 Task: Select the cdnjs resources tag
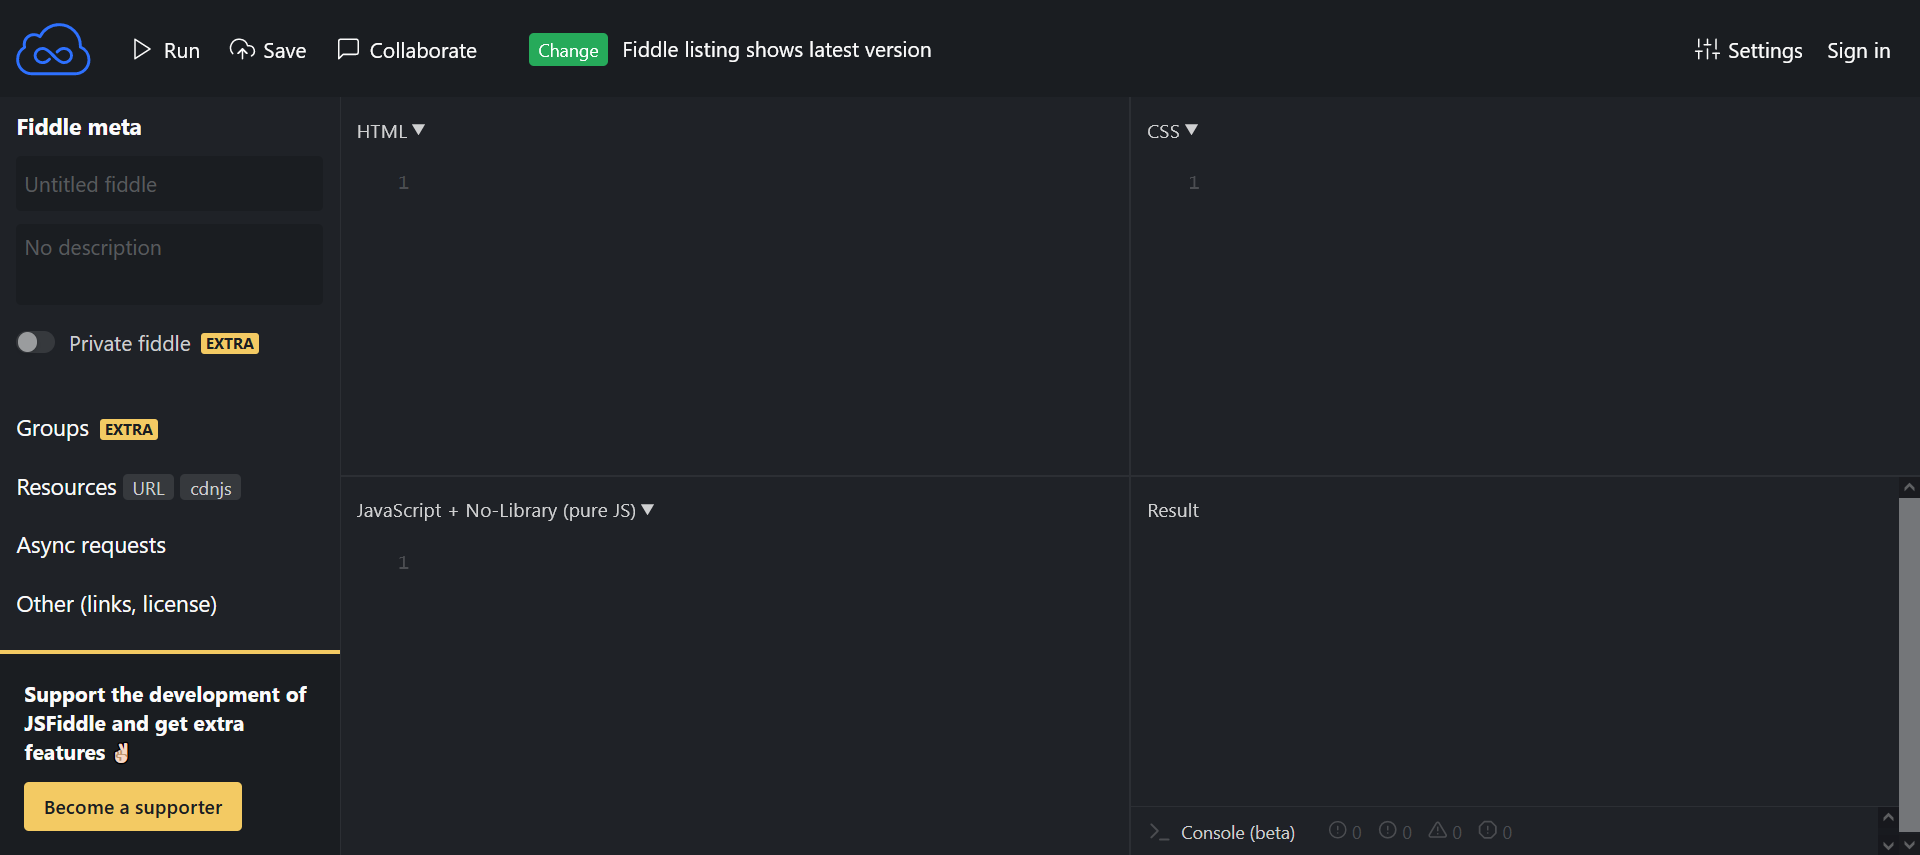210,488
